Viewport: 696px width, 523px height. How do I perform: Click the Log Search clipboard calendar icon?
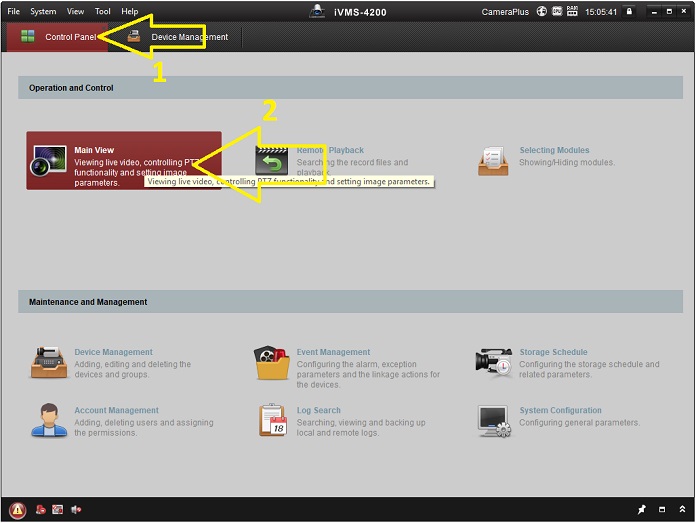tap(273, 420)
